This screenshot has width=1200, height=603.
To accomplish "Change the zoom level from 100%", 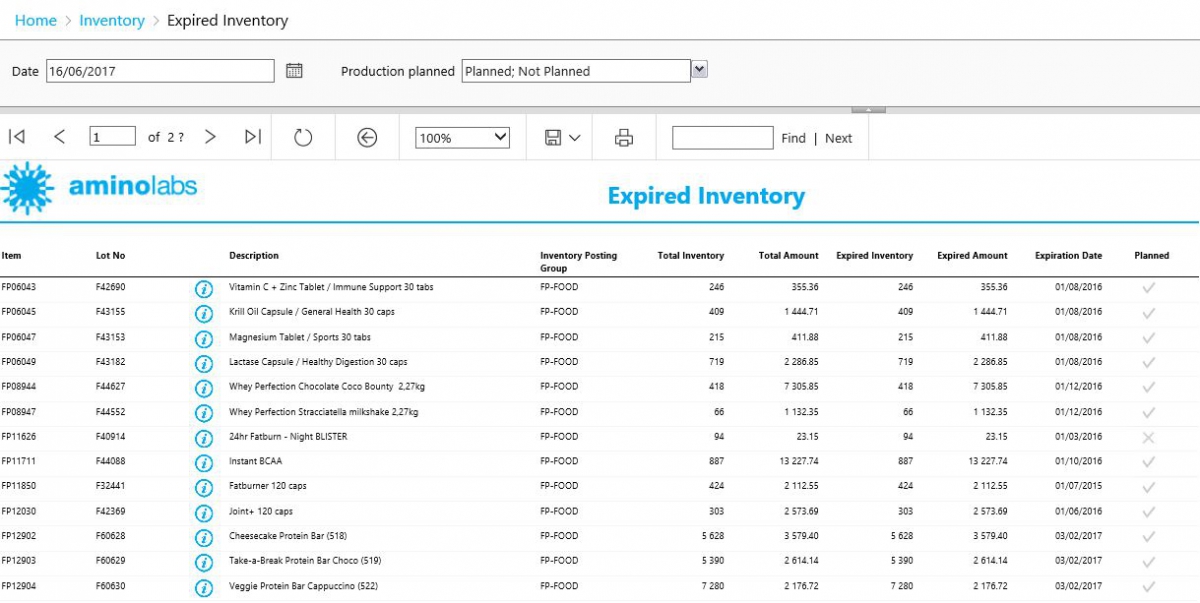I will click(462, 137).
